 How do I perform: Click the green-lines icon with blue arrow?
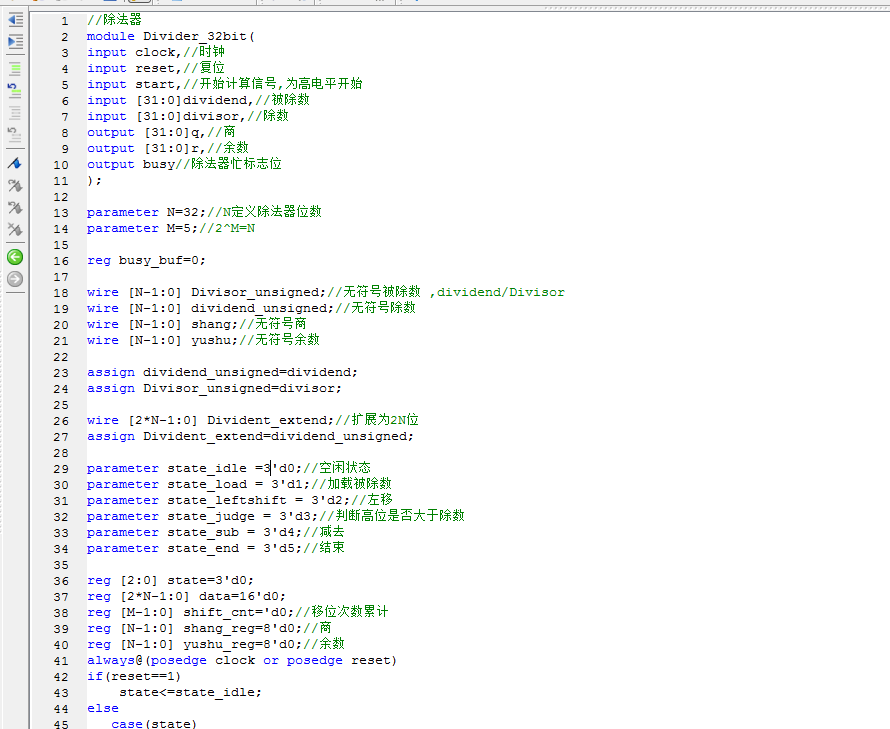(15, 90)
